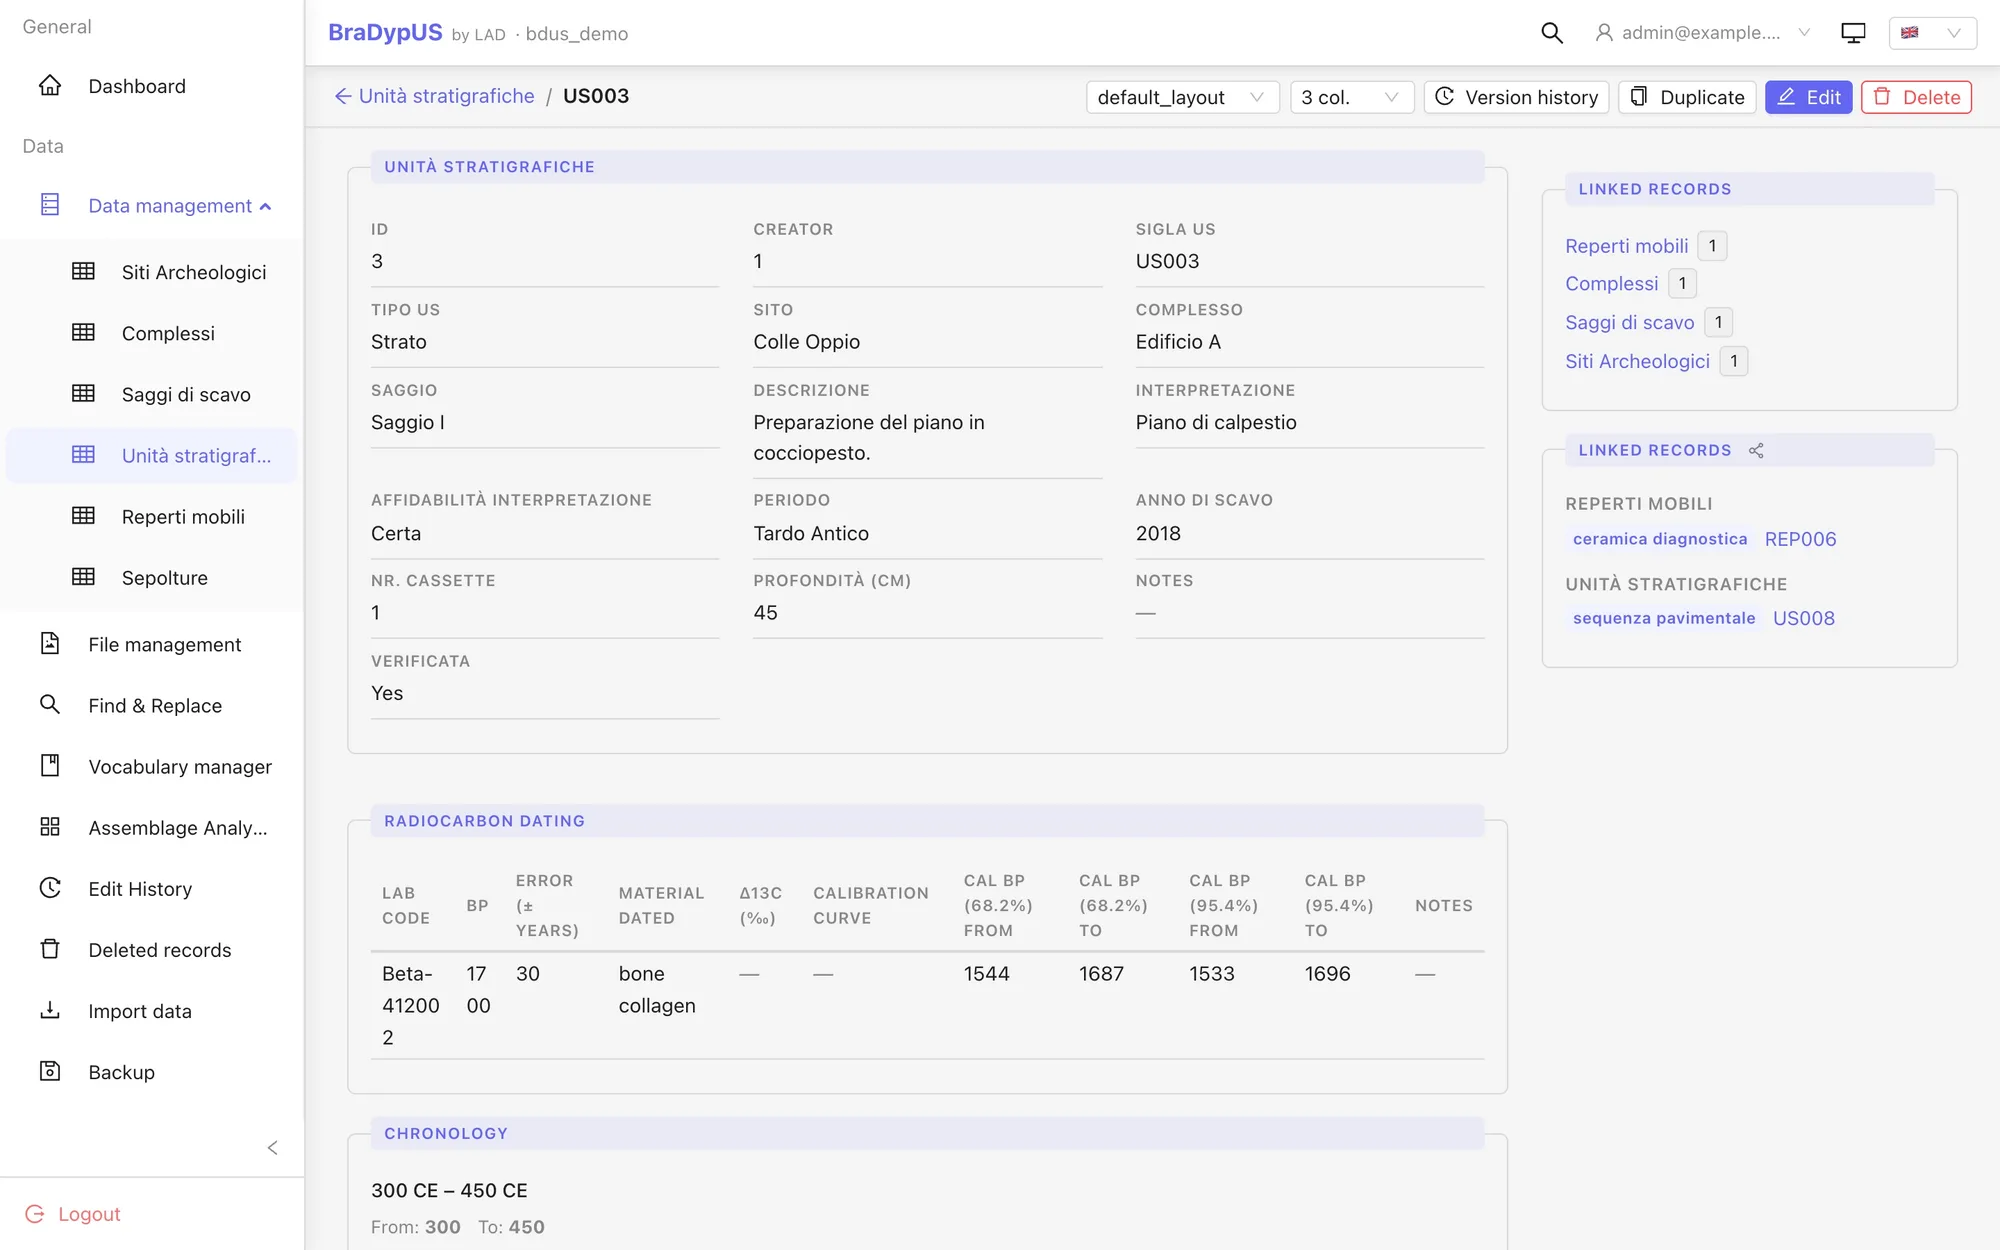Open linked Reperti mobili records
2000x1250 pixels.
[x=1626, y=246]
